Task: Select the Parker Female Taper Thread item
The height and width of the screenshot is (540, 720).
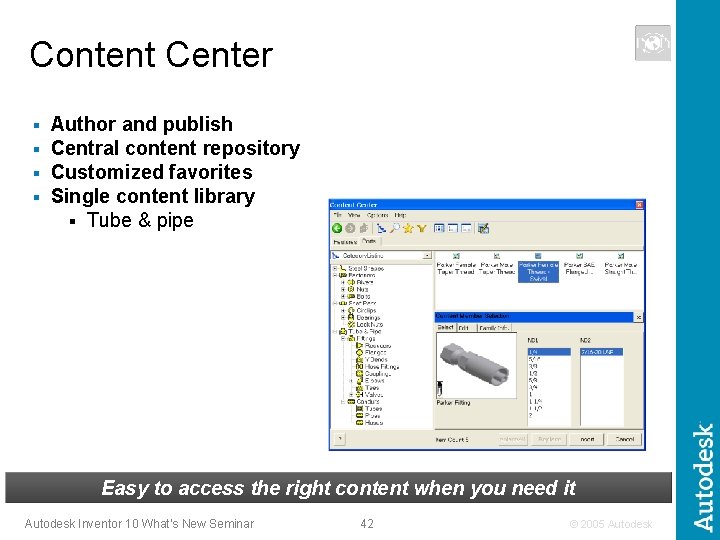Action: click(456, 264)
